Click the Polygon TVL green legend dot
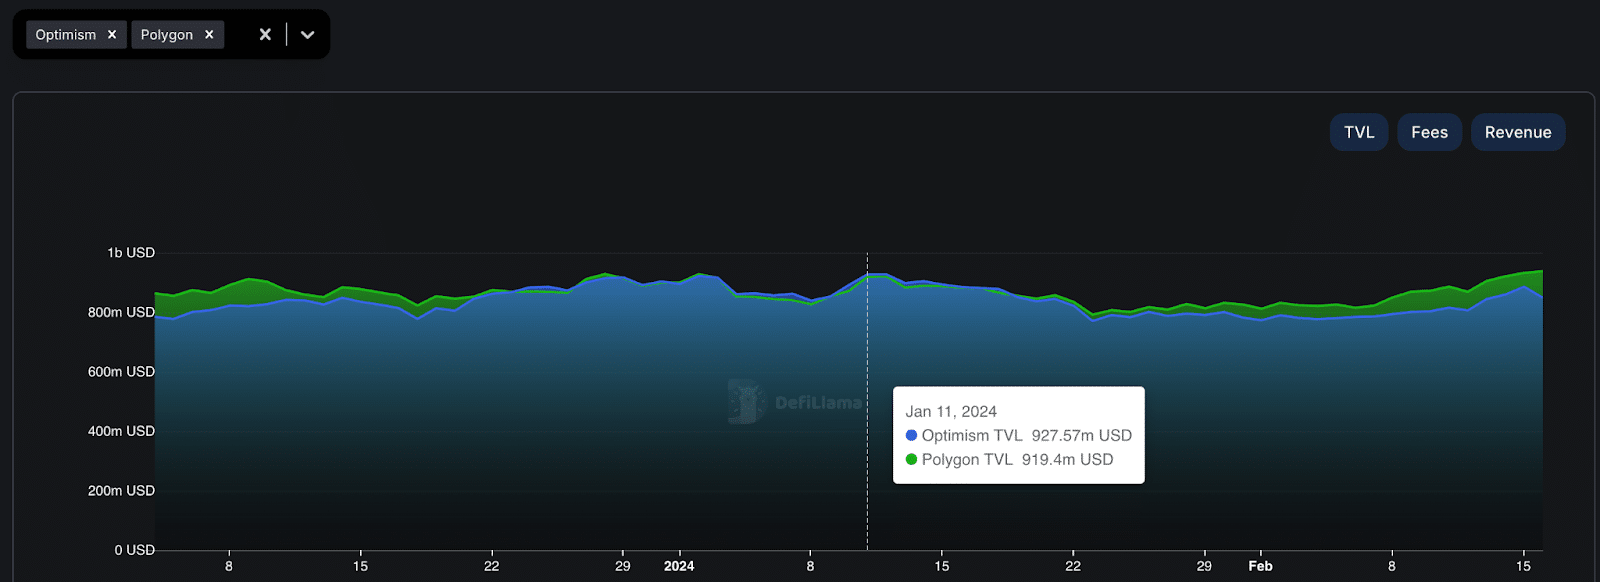 [x=911, y=459]
